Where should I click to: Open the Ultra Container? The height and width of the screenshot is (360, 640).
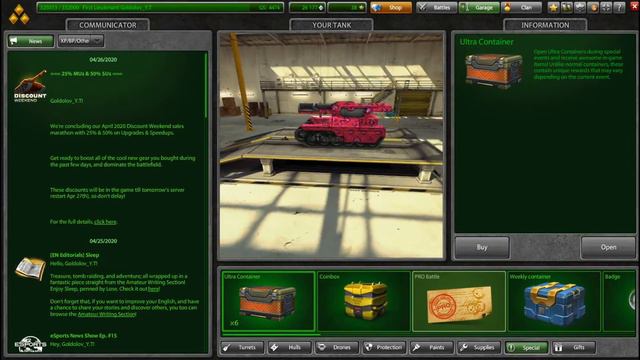(608, 247)
